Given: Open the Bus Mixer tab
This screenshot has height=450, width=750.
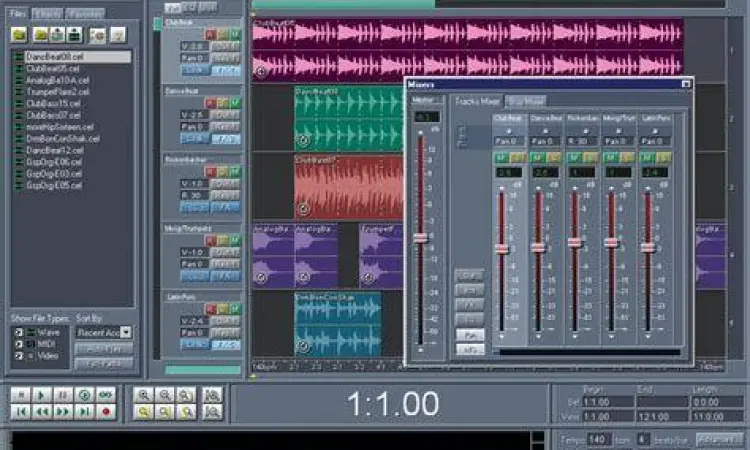Looking at the screenshot, I should (525, 101).
